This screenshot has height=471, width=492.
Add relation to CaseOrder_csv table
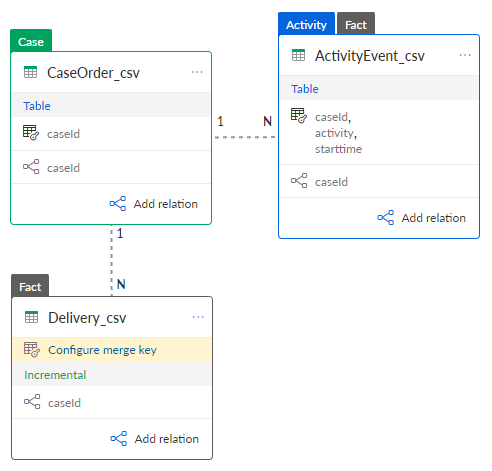[x=154, y=204]
